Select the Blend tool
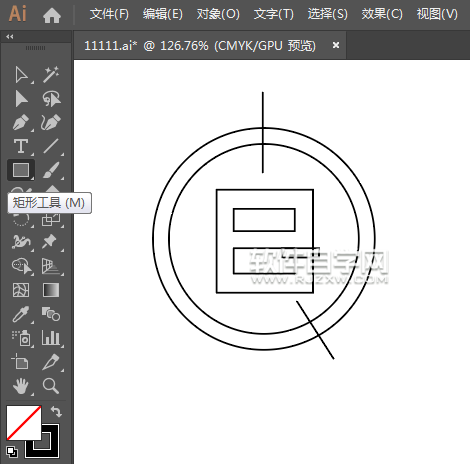 [51, 314]
